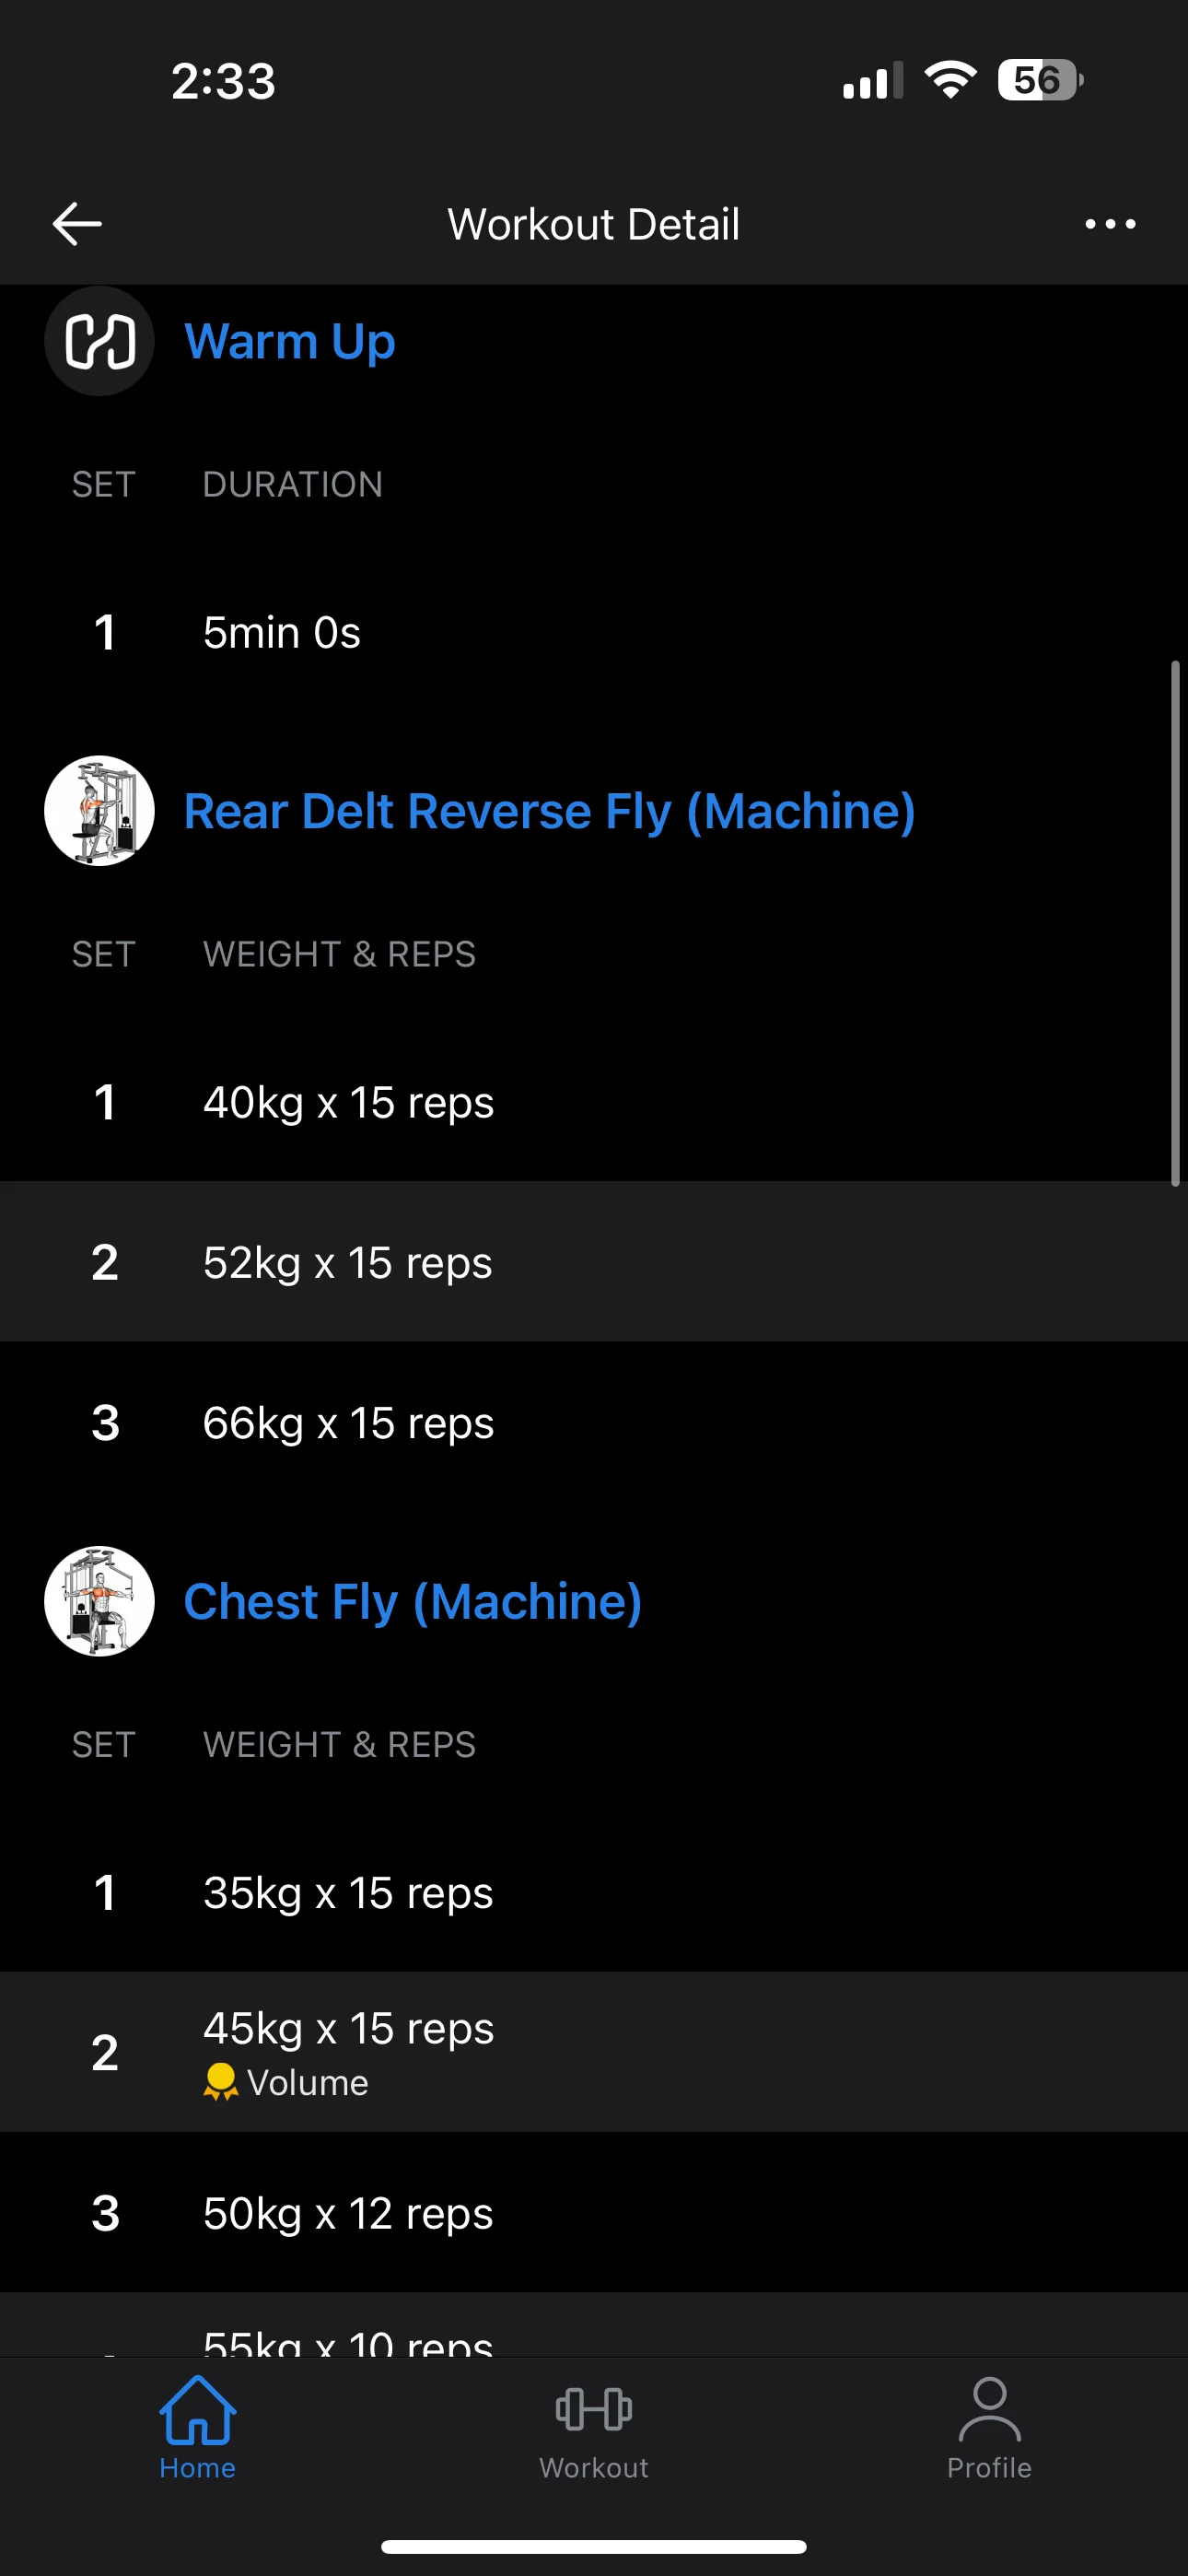1188x2576 pixels.
Task: Open Chest Fly (Machine) exercise link
Action: coord(412,1602)
